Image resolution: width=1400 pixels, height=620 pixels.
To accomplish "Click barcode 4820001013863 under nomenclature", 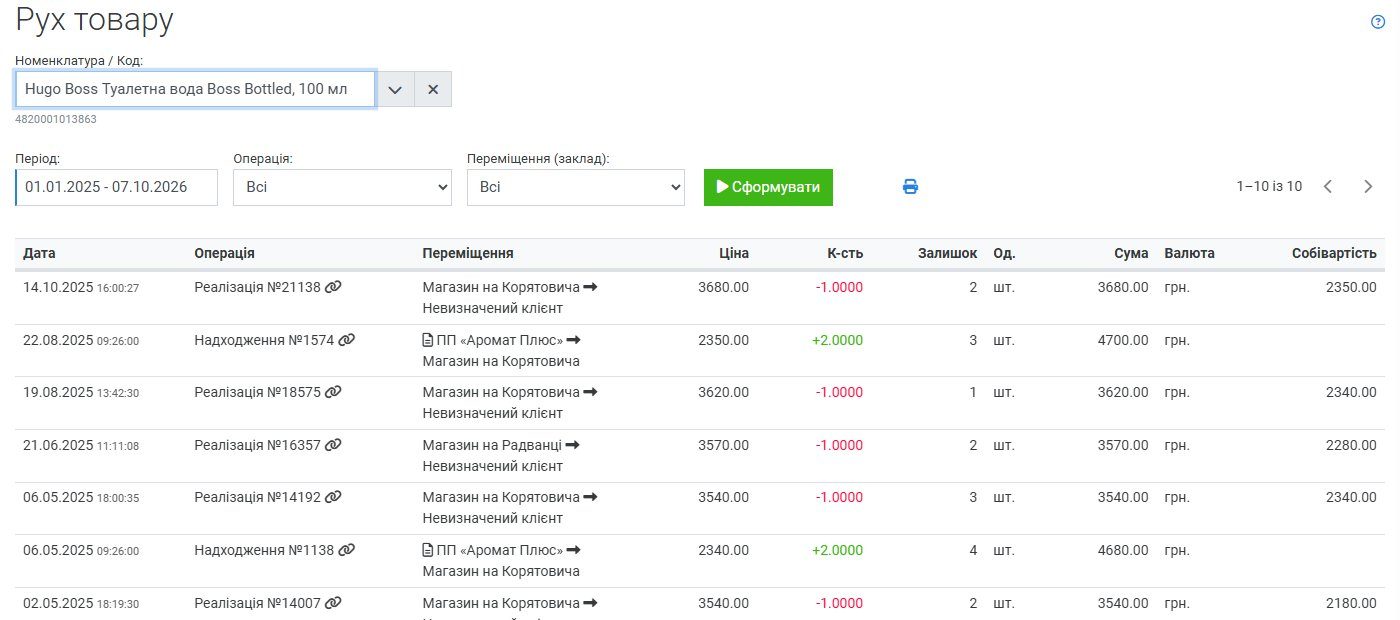I will tap(56, 119).
